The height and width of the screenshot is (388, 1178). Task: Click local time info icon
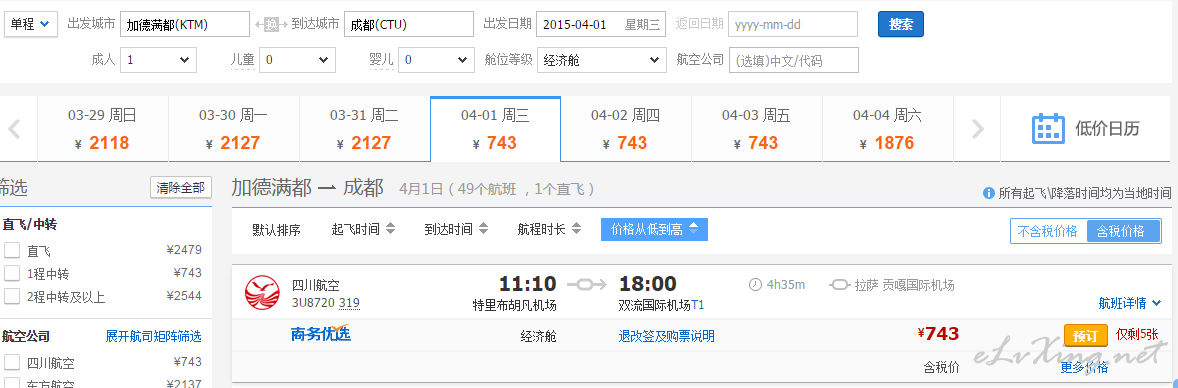pos(989,193)
